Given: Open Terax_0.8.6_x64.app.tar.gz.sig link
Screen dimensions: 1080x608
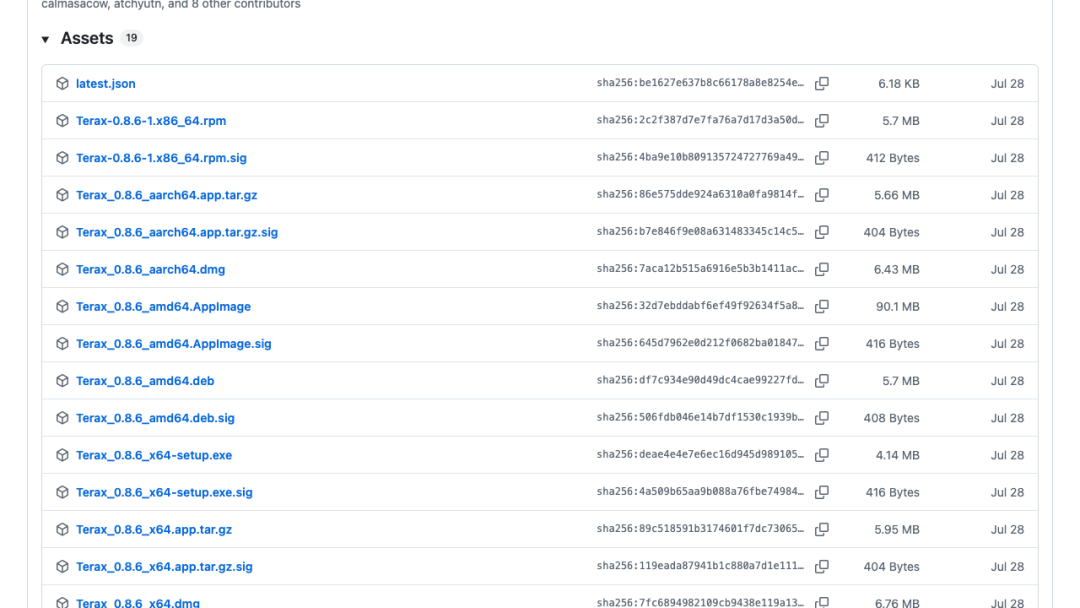Looking at the screenshot, I should tap(164, 567).
